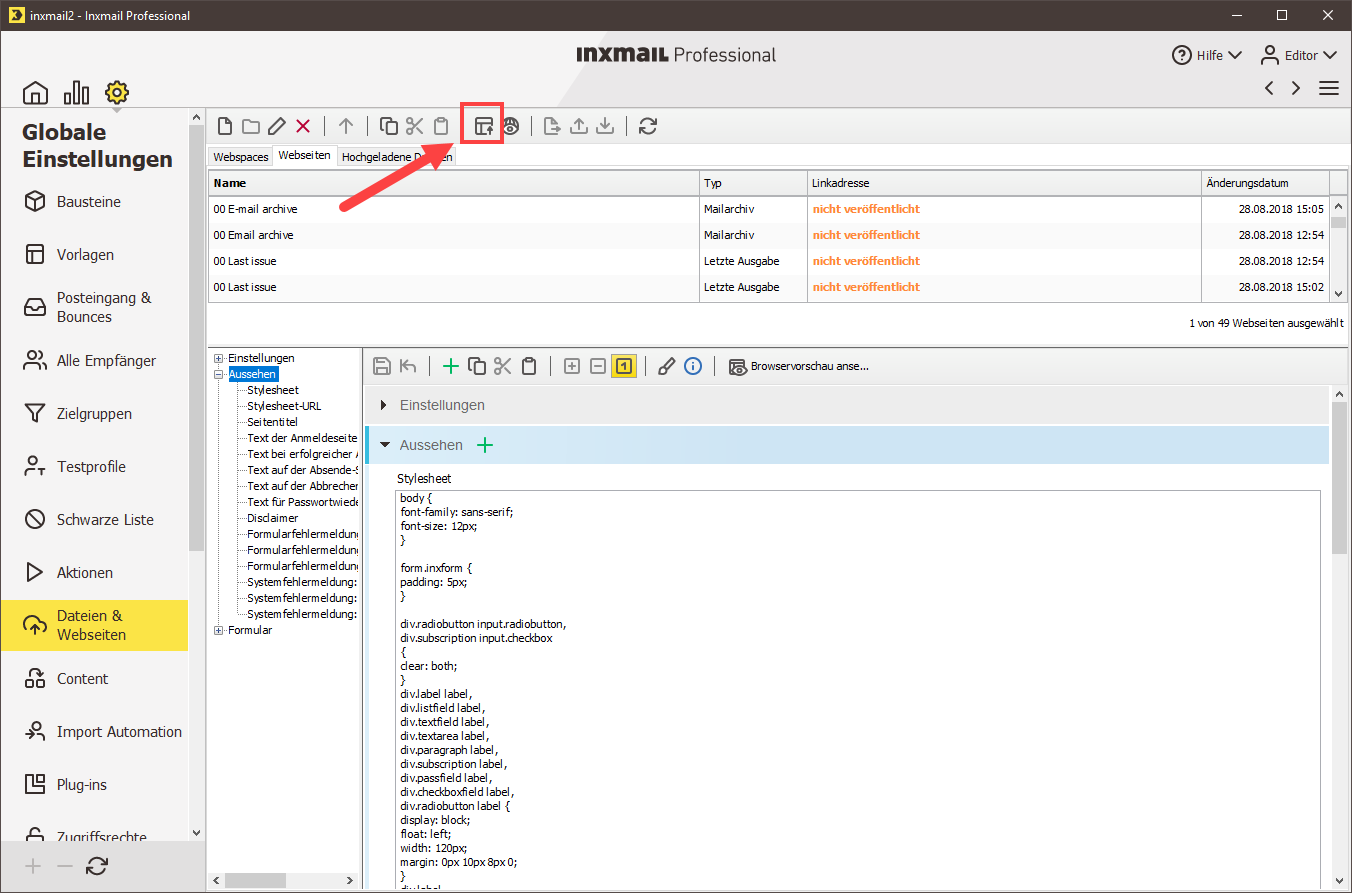Open Bausteine in the sidebar

95,201
